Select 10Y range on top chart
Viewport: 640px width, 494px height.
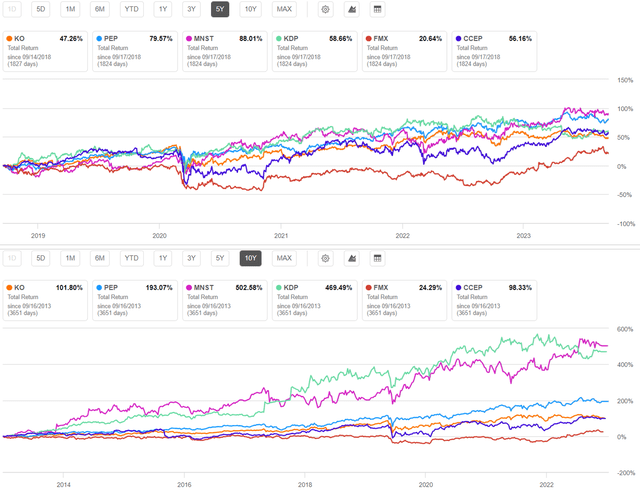point(251,9)
